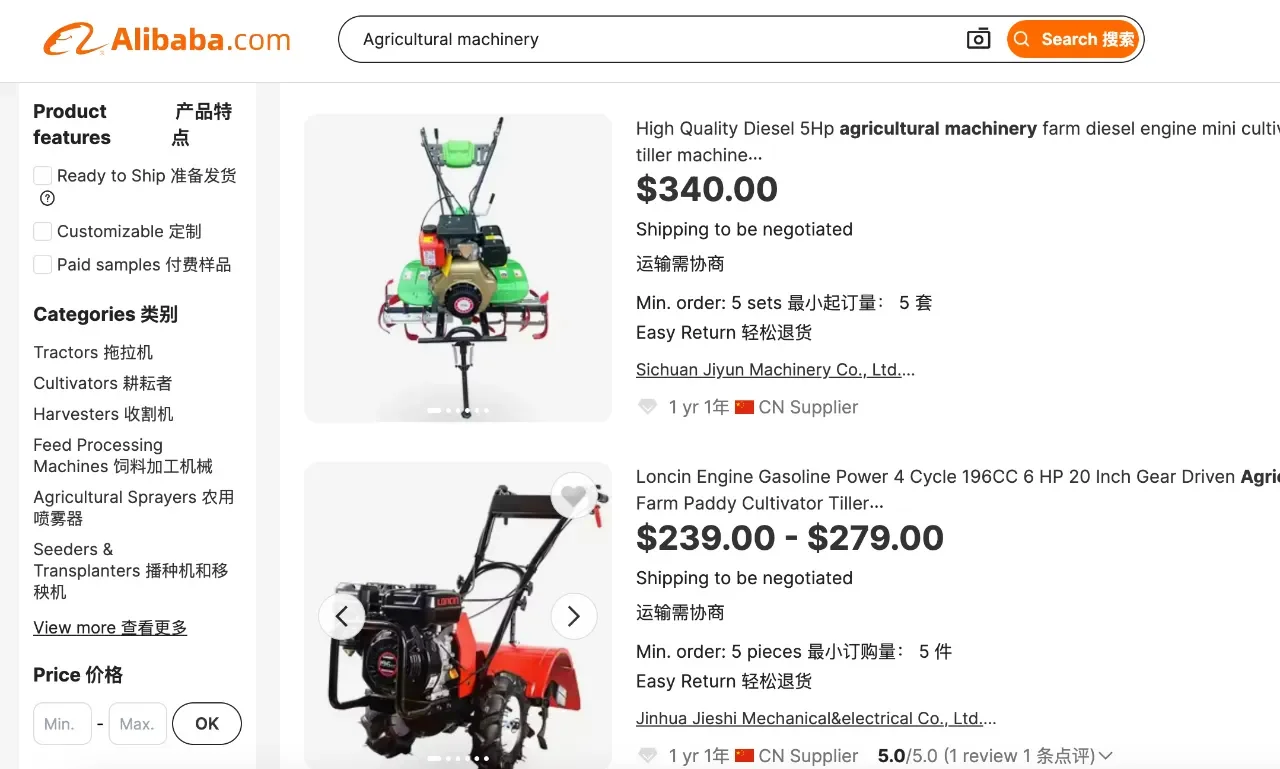The height and width of the screenshot is (769, 1280).
Task: Expand the 1 review rating dropdown chevron
Action: (1105, 756)
